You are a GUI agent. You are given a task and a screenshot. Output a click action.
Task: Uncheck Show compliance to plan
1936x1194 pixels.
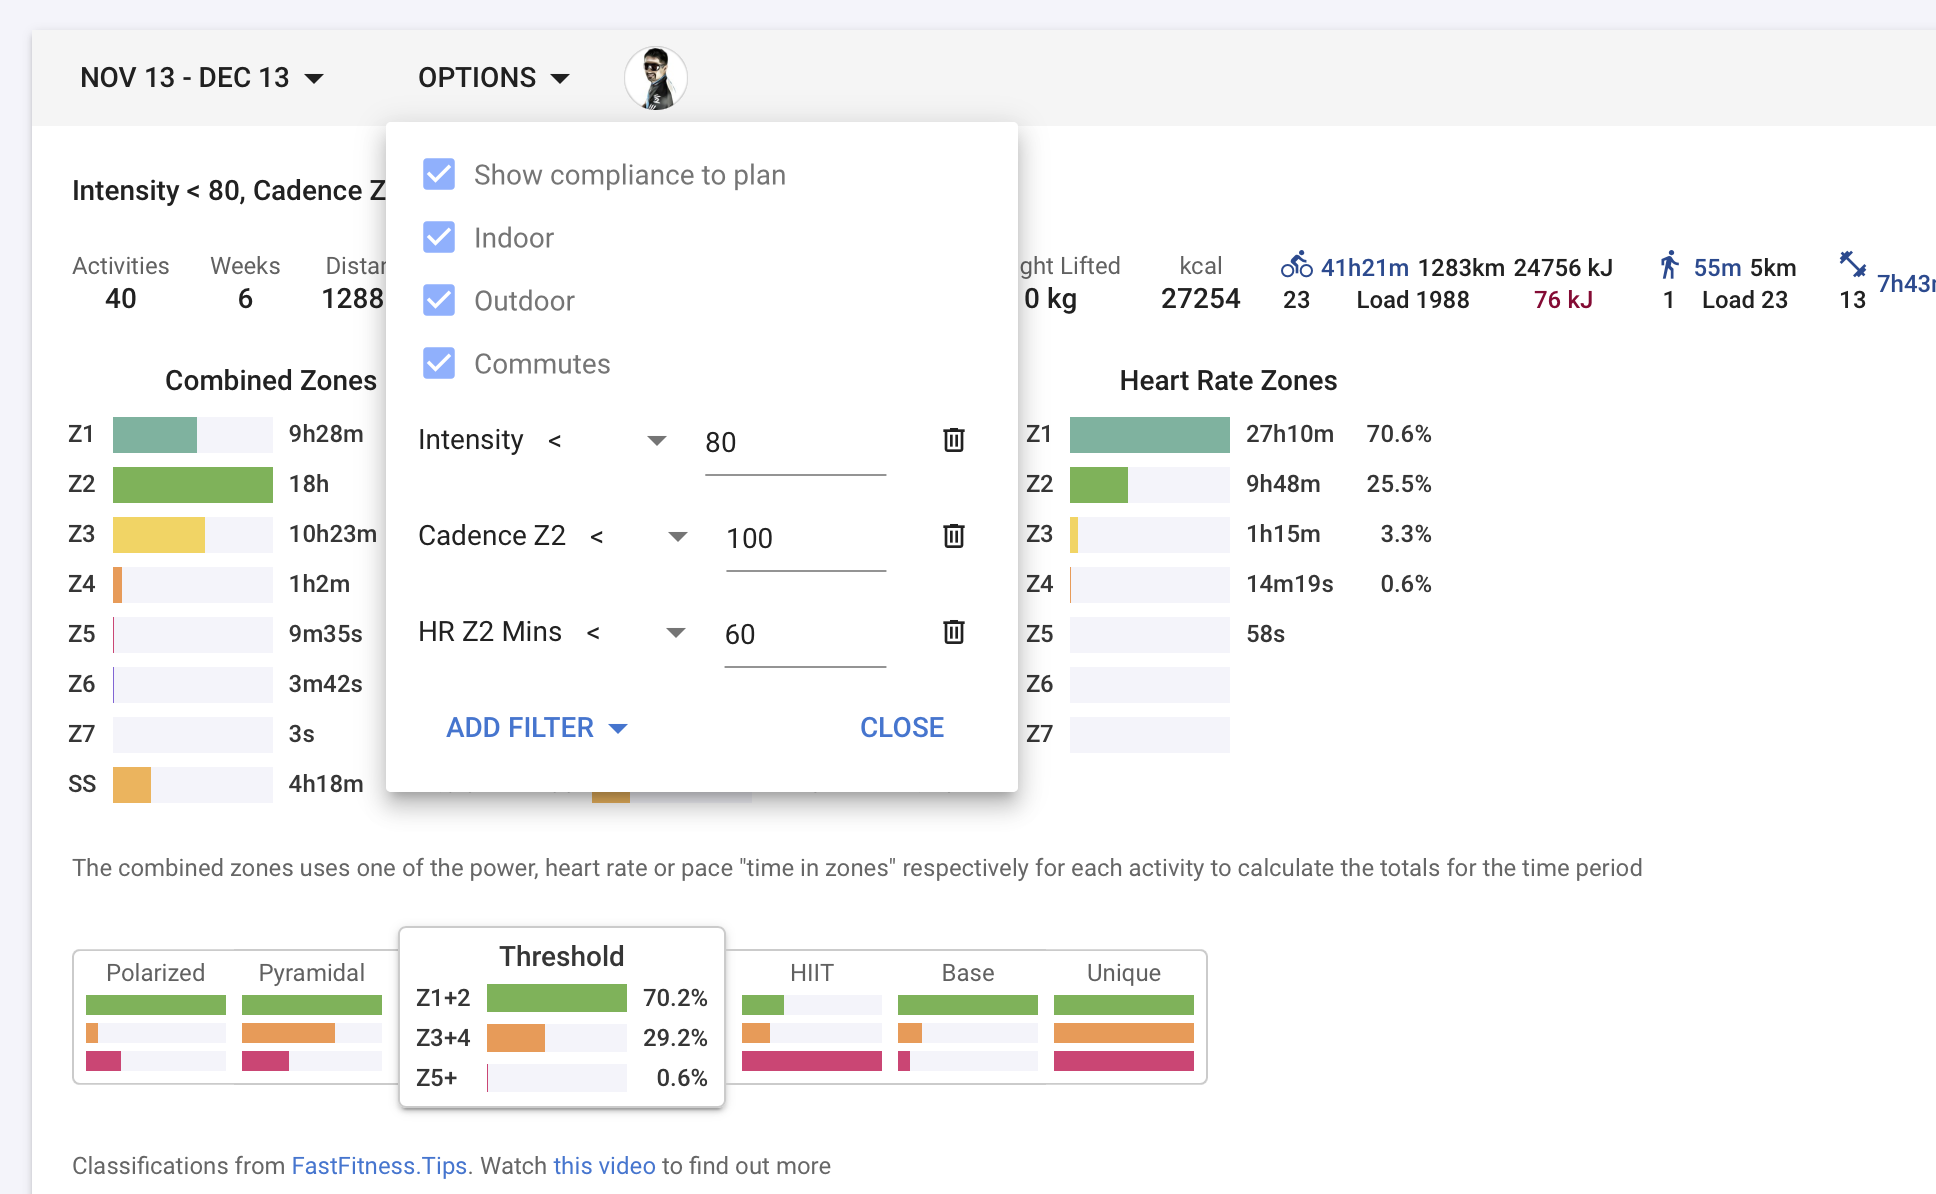tap(439, 174)
